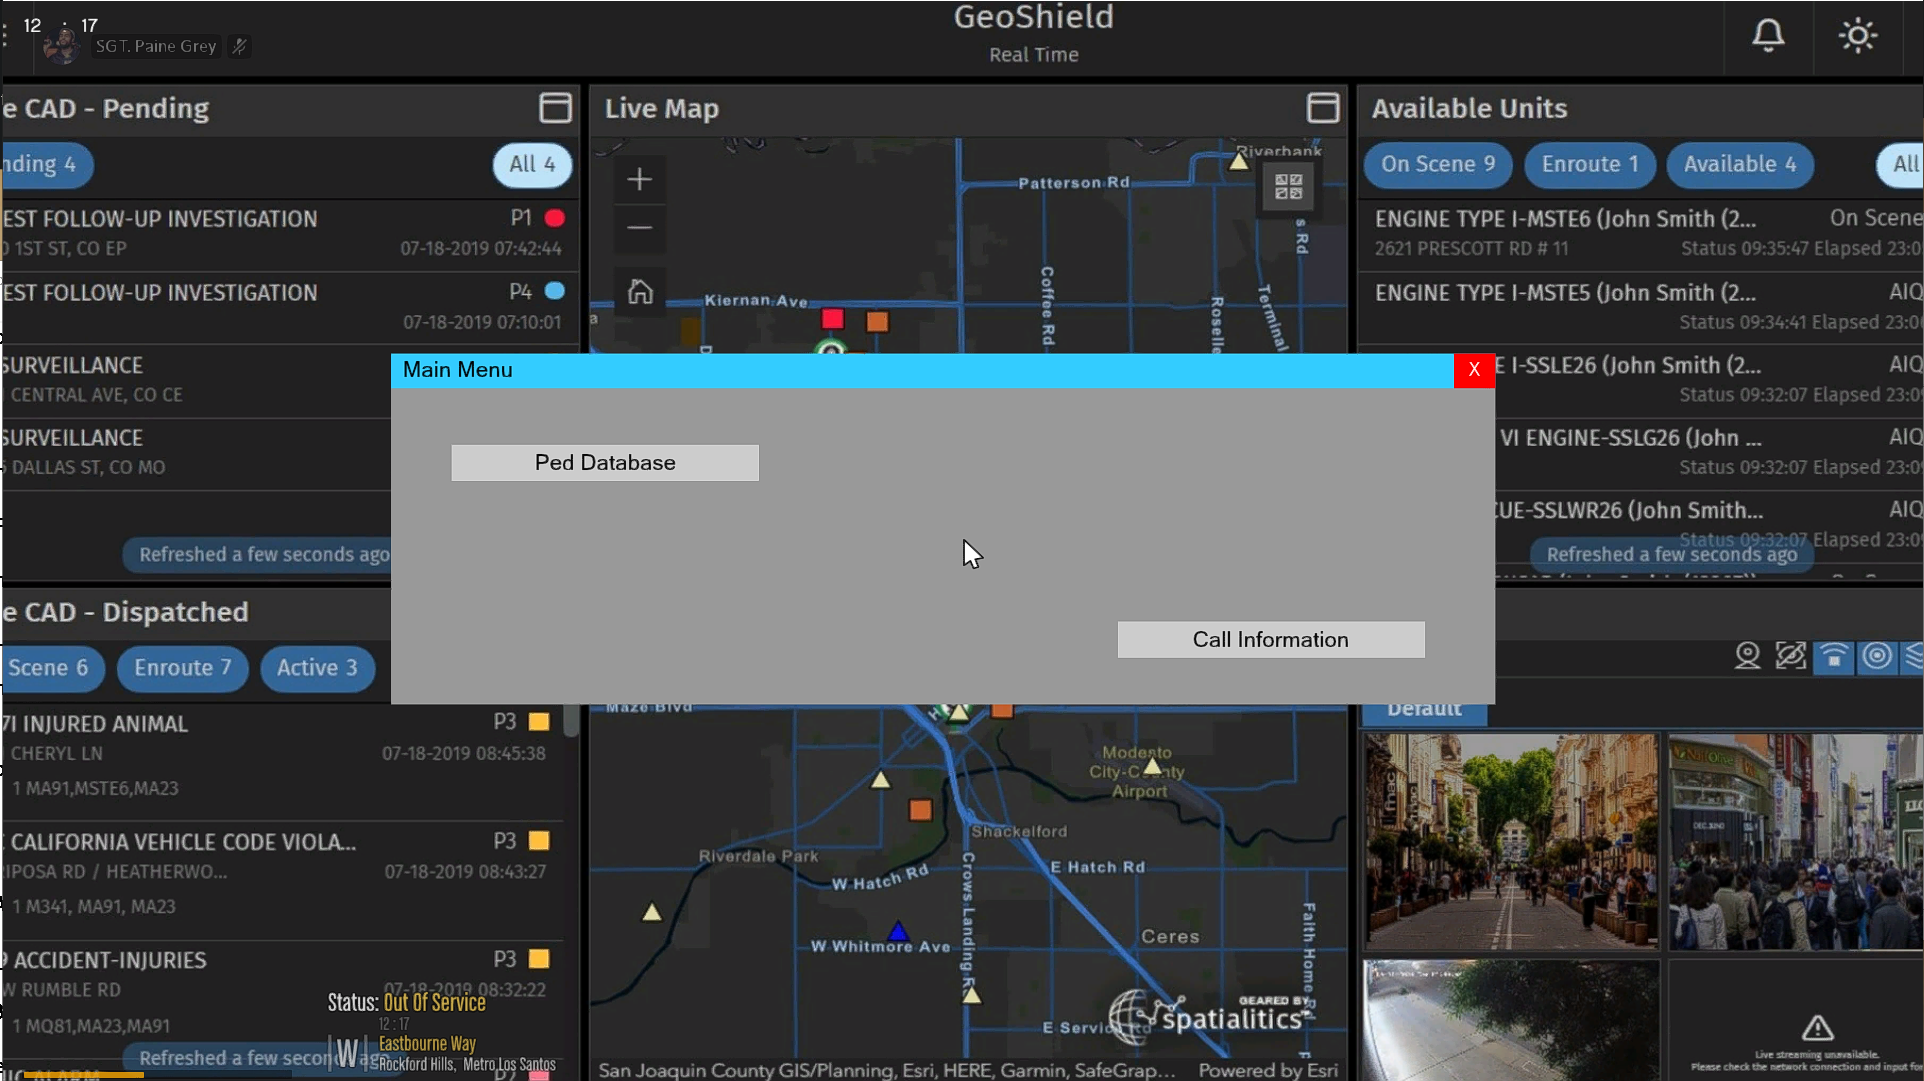1924x1081 pixels.
Task: Expand the Live Map panel window
Action: [x=1322, y=108]
